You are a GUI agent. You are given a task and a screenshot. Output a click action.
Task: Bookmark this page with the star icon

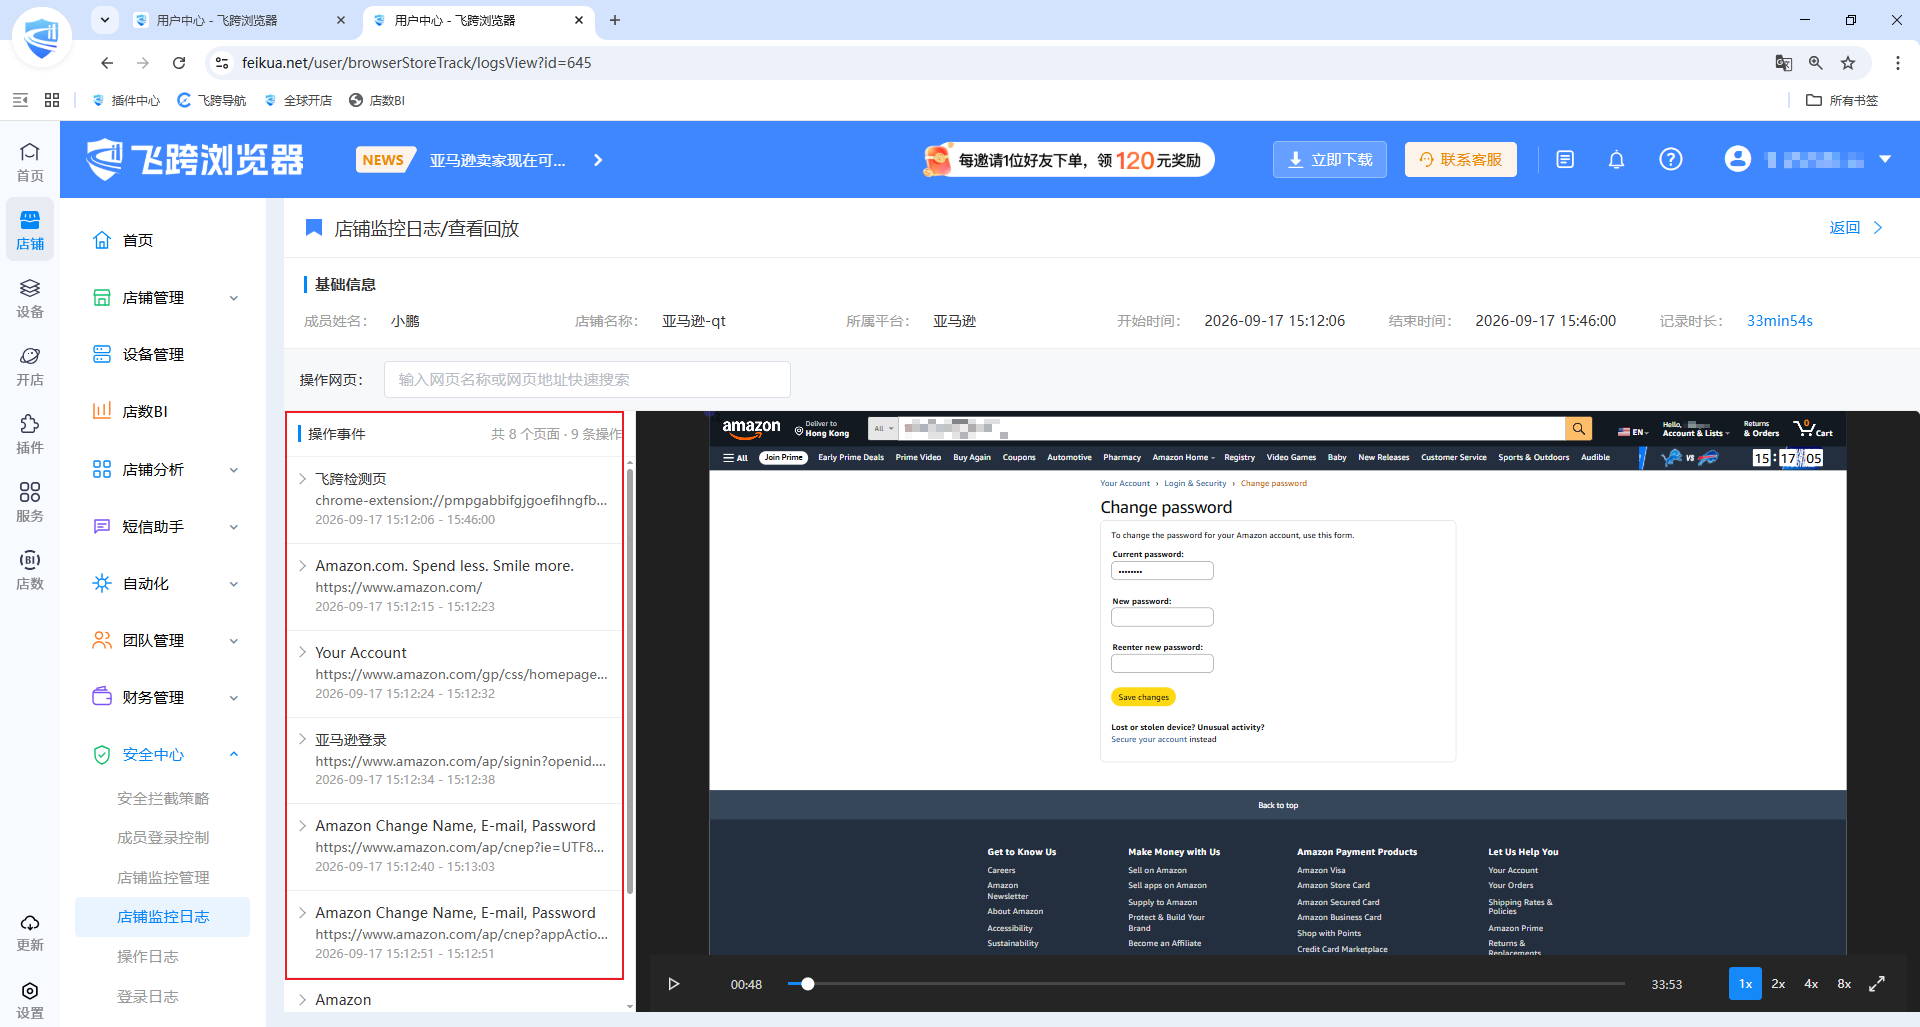pos(1848,63)
